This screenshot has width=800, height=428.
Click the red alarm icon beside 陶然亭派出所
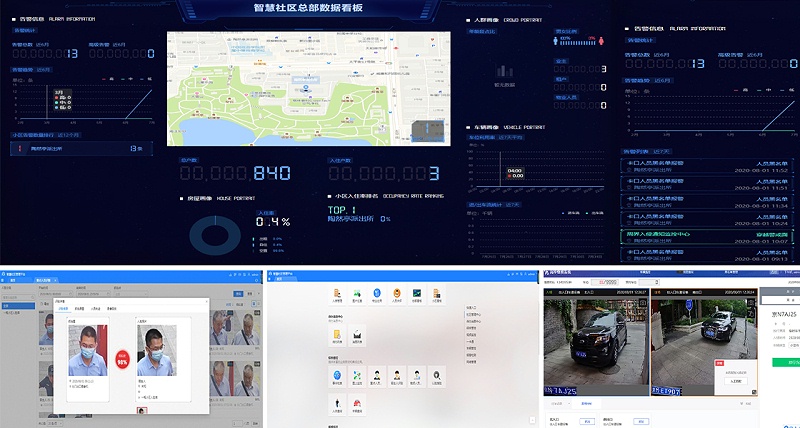pyautogui.click(x=20, y=149)
